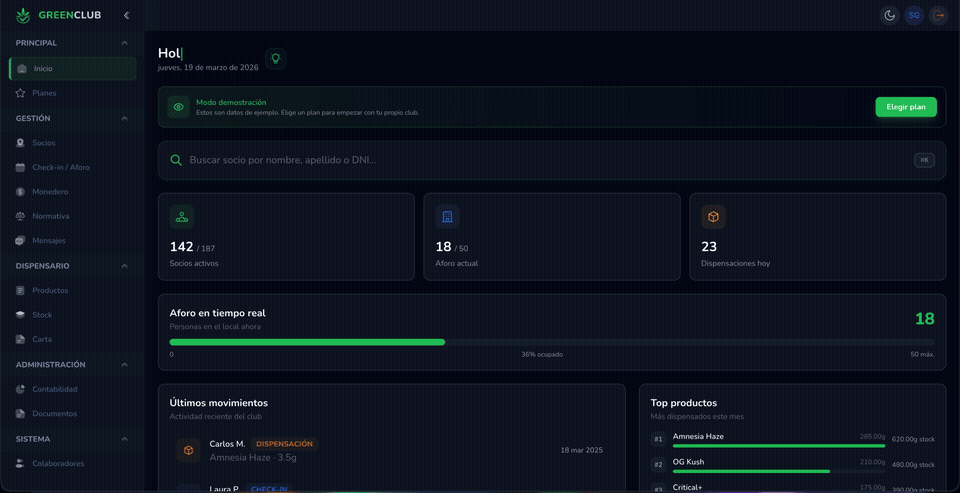This screenshot has width=960, height=493.
Task: Click the Socios activos people icon
Action: (182, 217)
